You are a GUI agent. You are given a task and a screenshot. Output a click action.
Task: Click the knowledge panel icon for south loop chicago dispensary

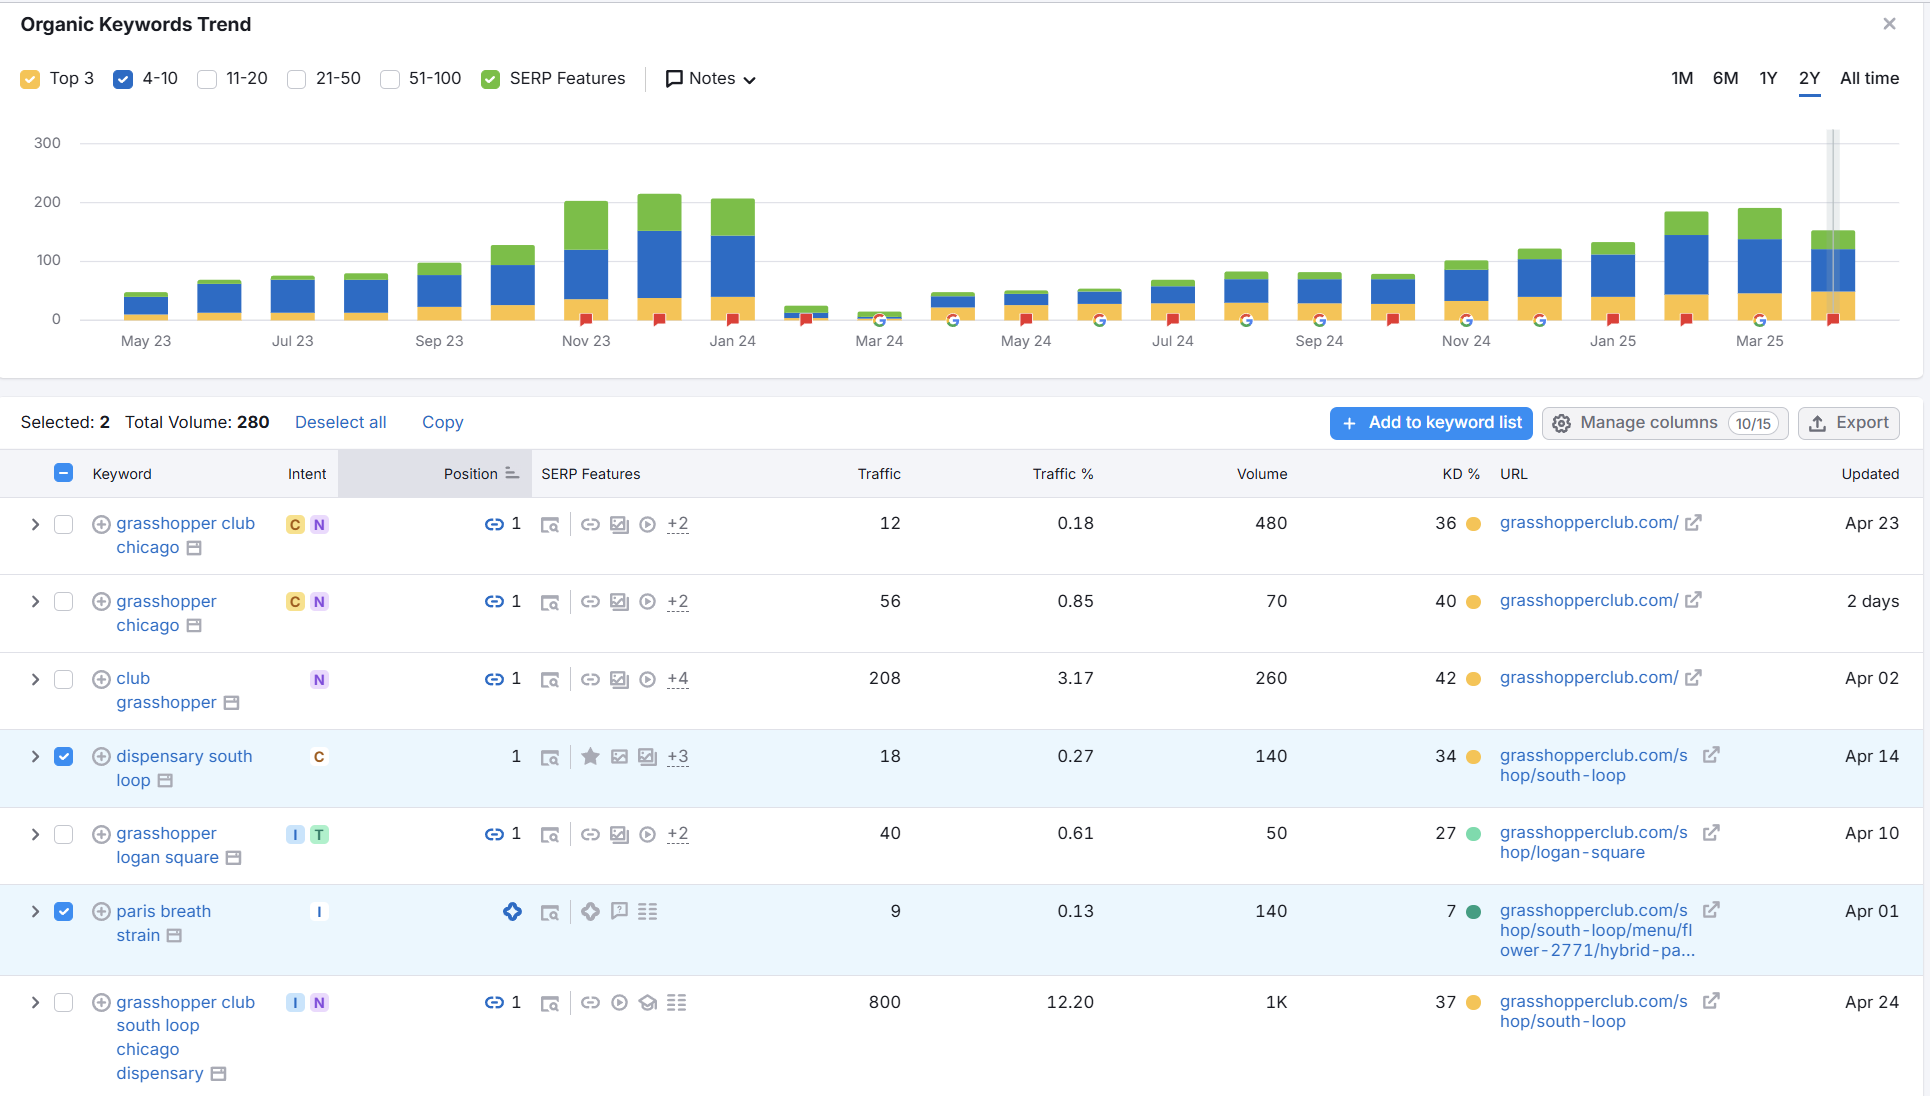click(647, 1003)
